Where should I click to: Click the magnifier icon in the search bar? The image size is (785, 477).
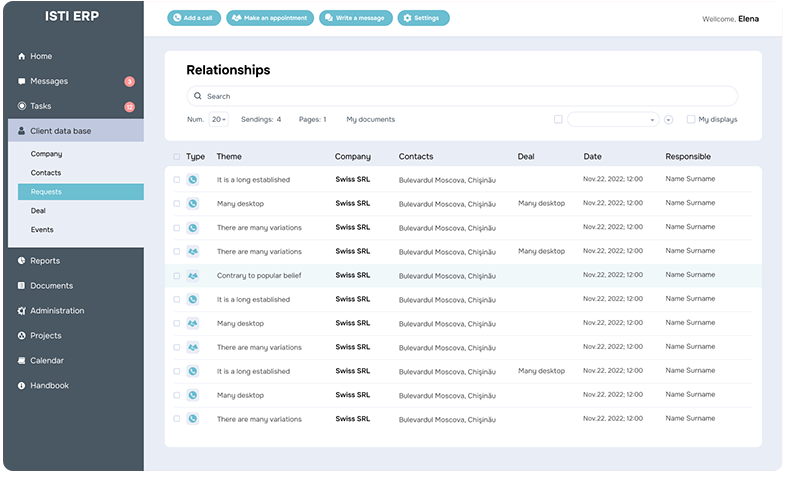click(198, 96)
